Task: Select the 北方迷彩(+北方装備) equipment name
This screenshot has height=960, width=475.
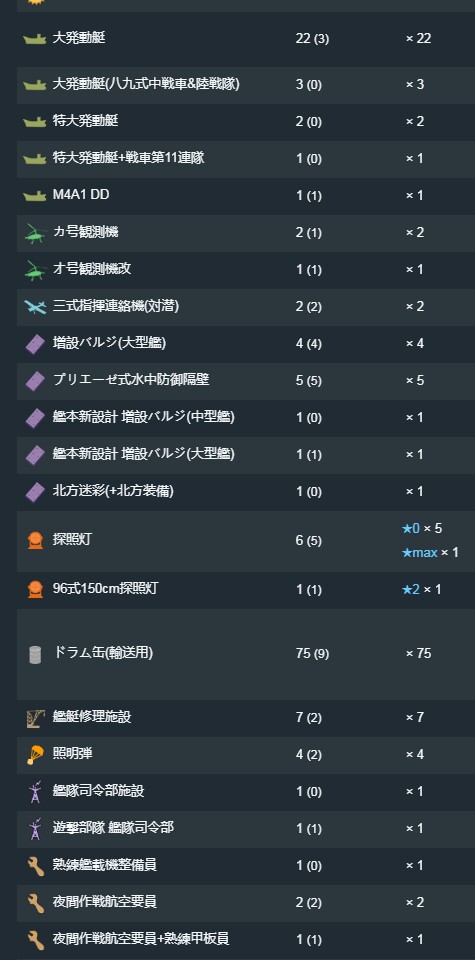Action: pyautogui.click(x=117, y=490)
